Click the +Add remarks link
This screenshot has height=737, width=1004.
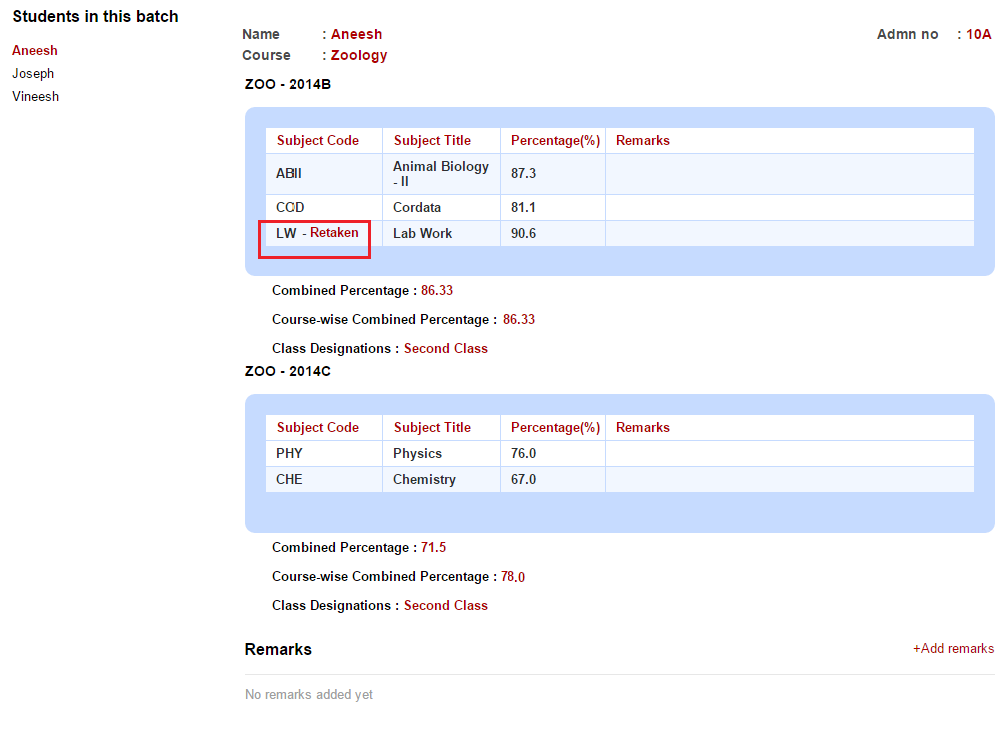(953, 648)
